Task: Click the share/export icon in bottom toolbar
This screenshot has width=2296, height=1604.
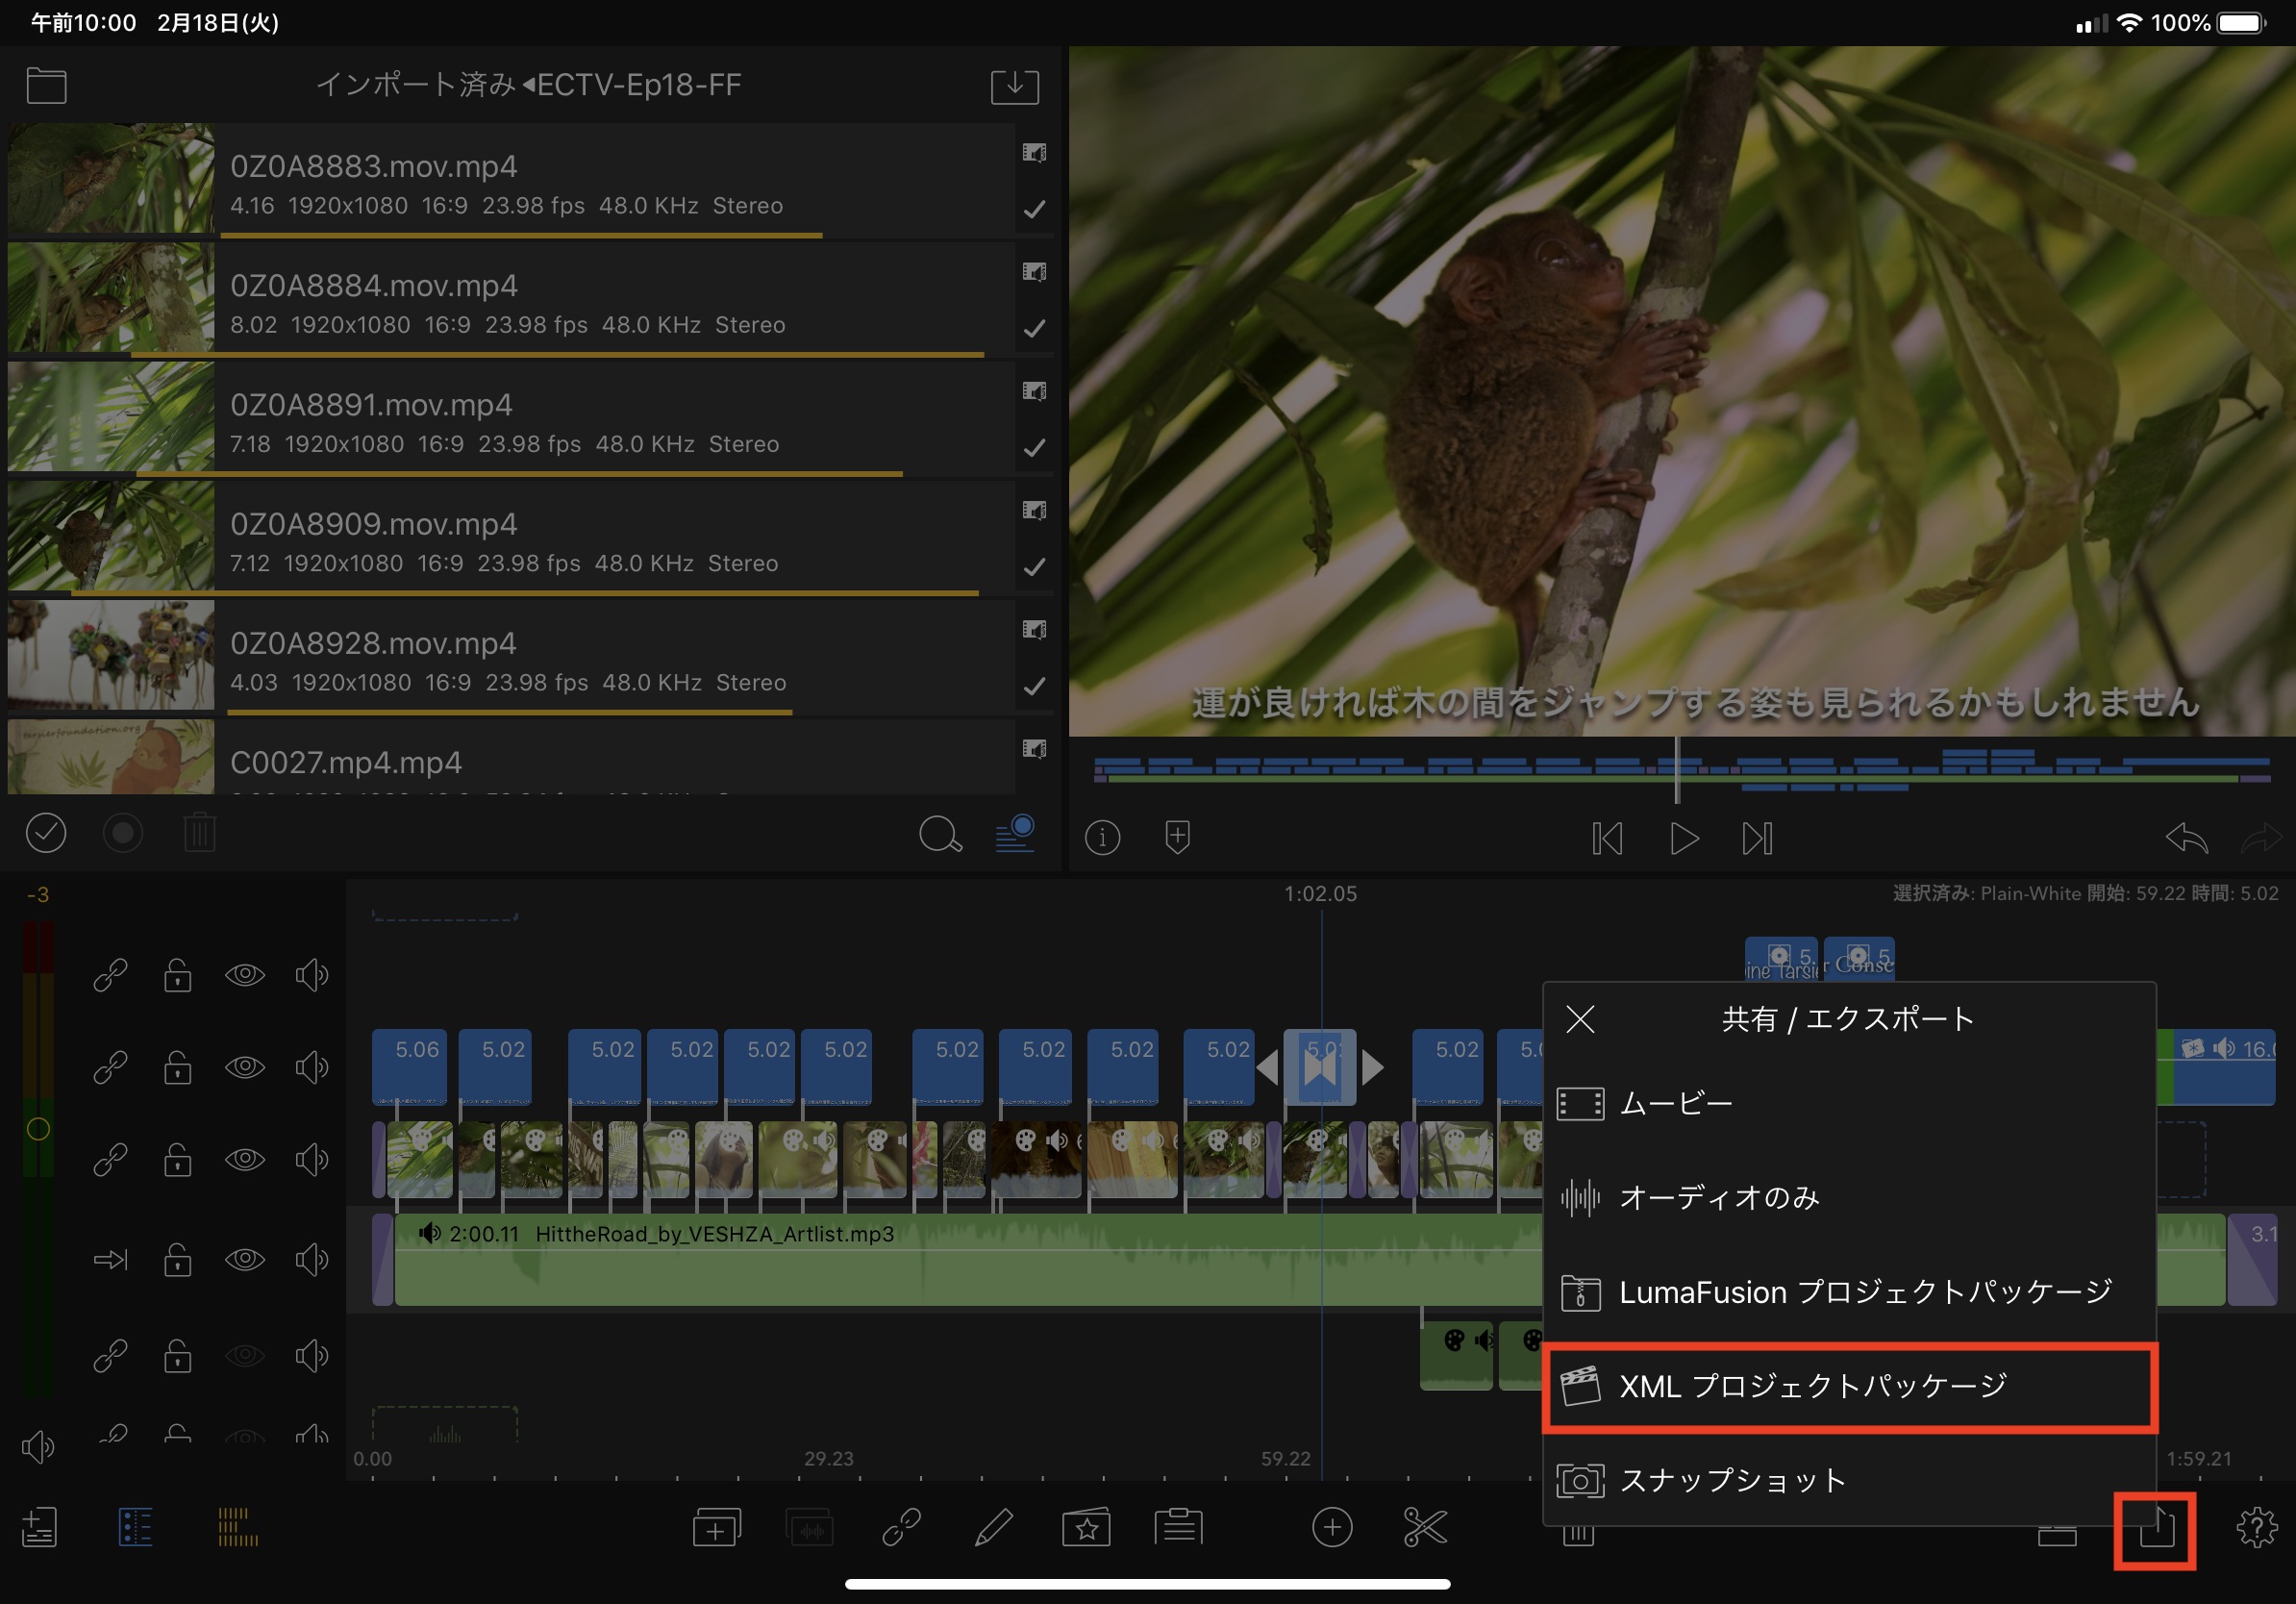Action: [2155, 1528]
